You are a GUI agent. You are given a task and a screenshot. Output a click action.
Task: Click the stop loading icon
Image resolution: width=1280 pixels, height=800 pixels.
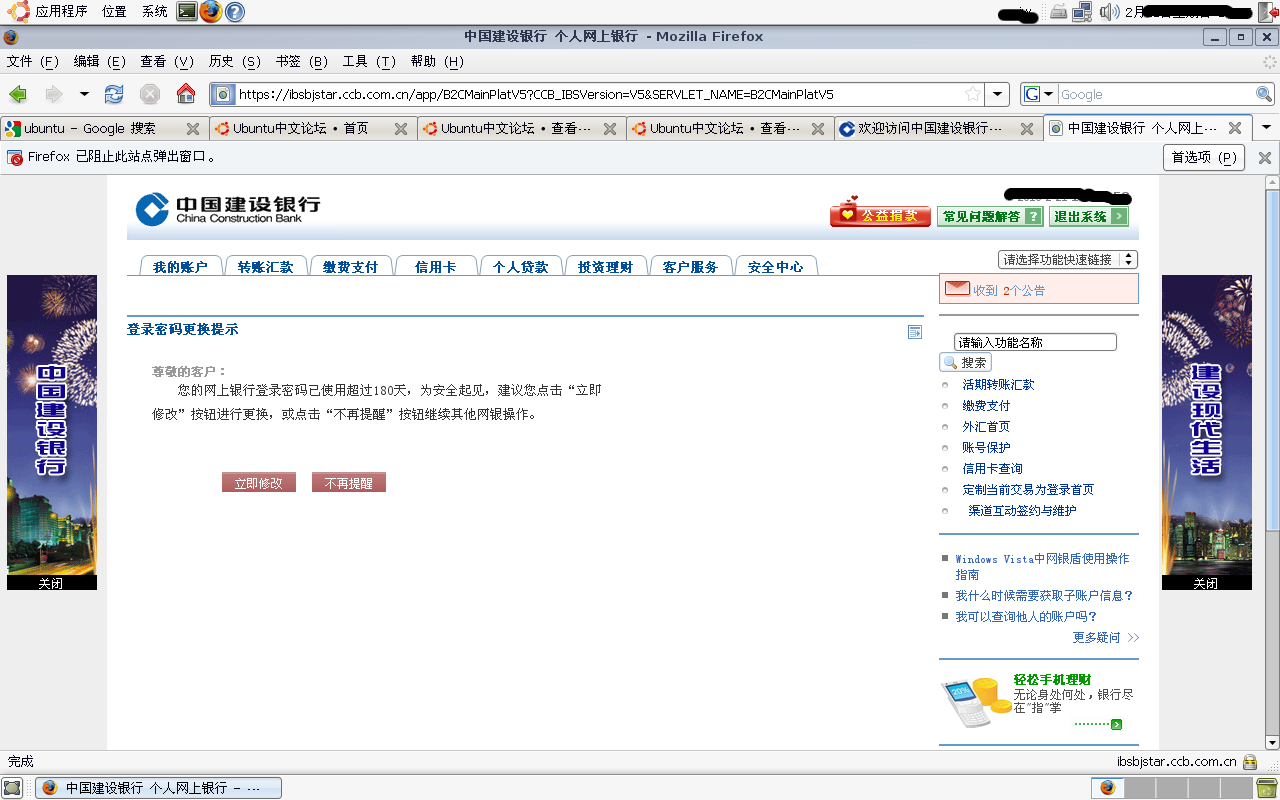(150, 94)
